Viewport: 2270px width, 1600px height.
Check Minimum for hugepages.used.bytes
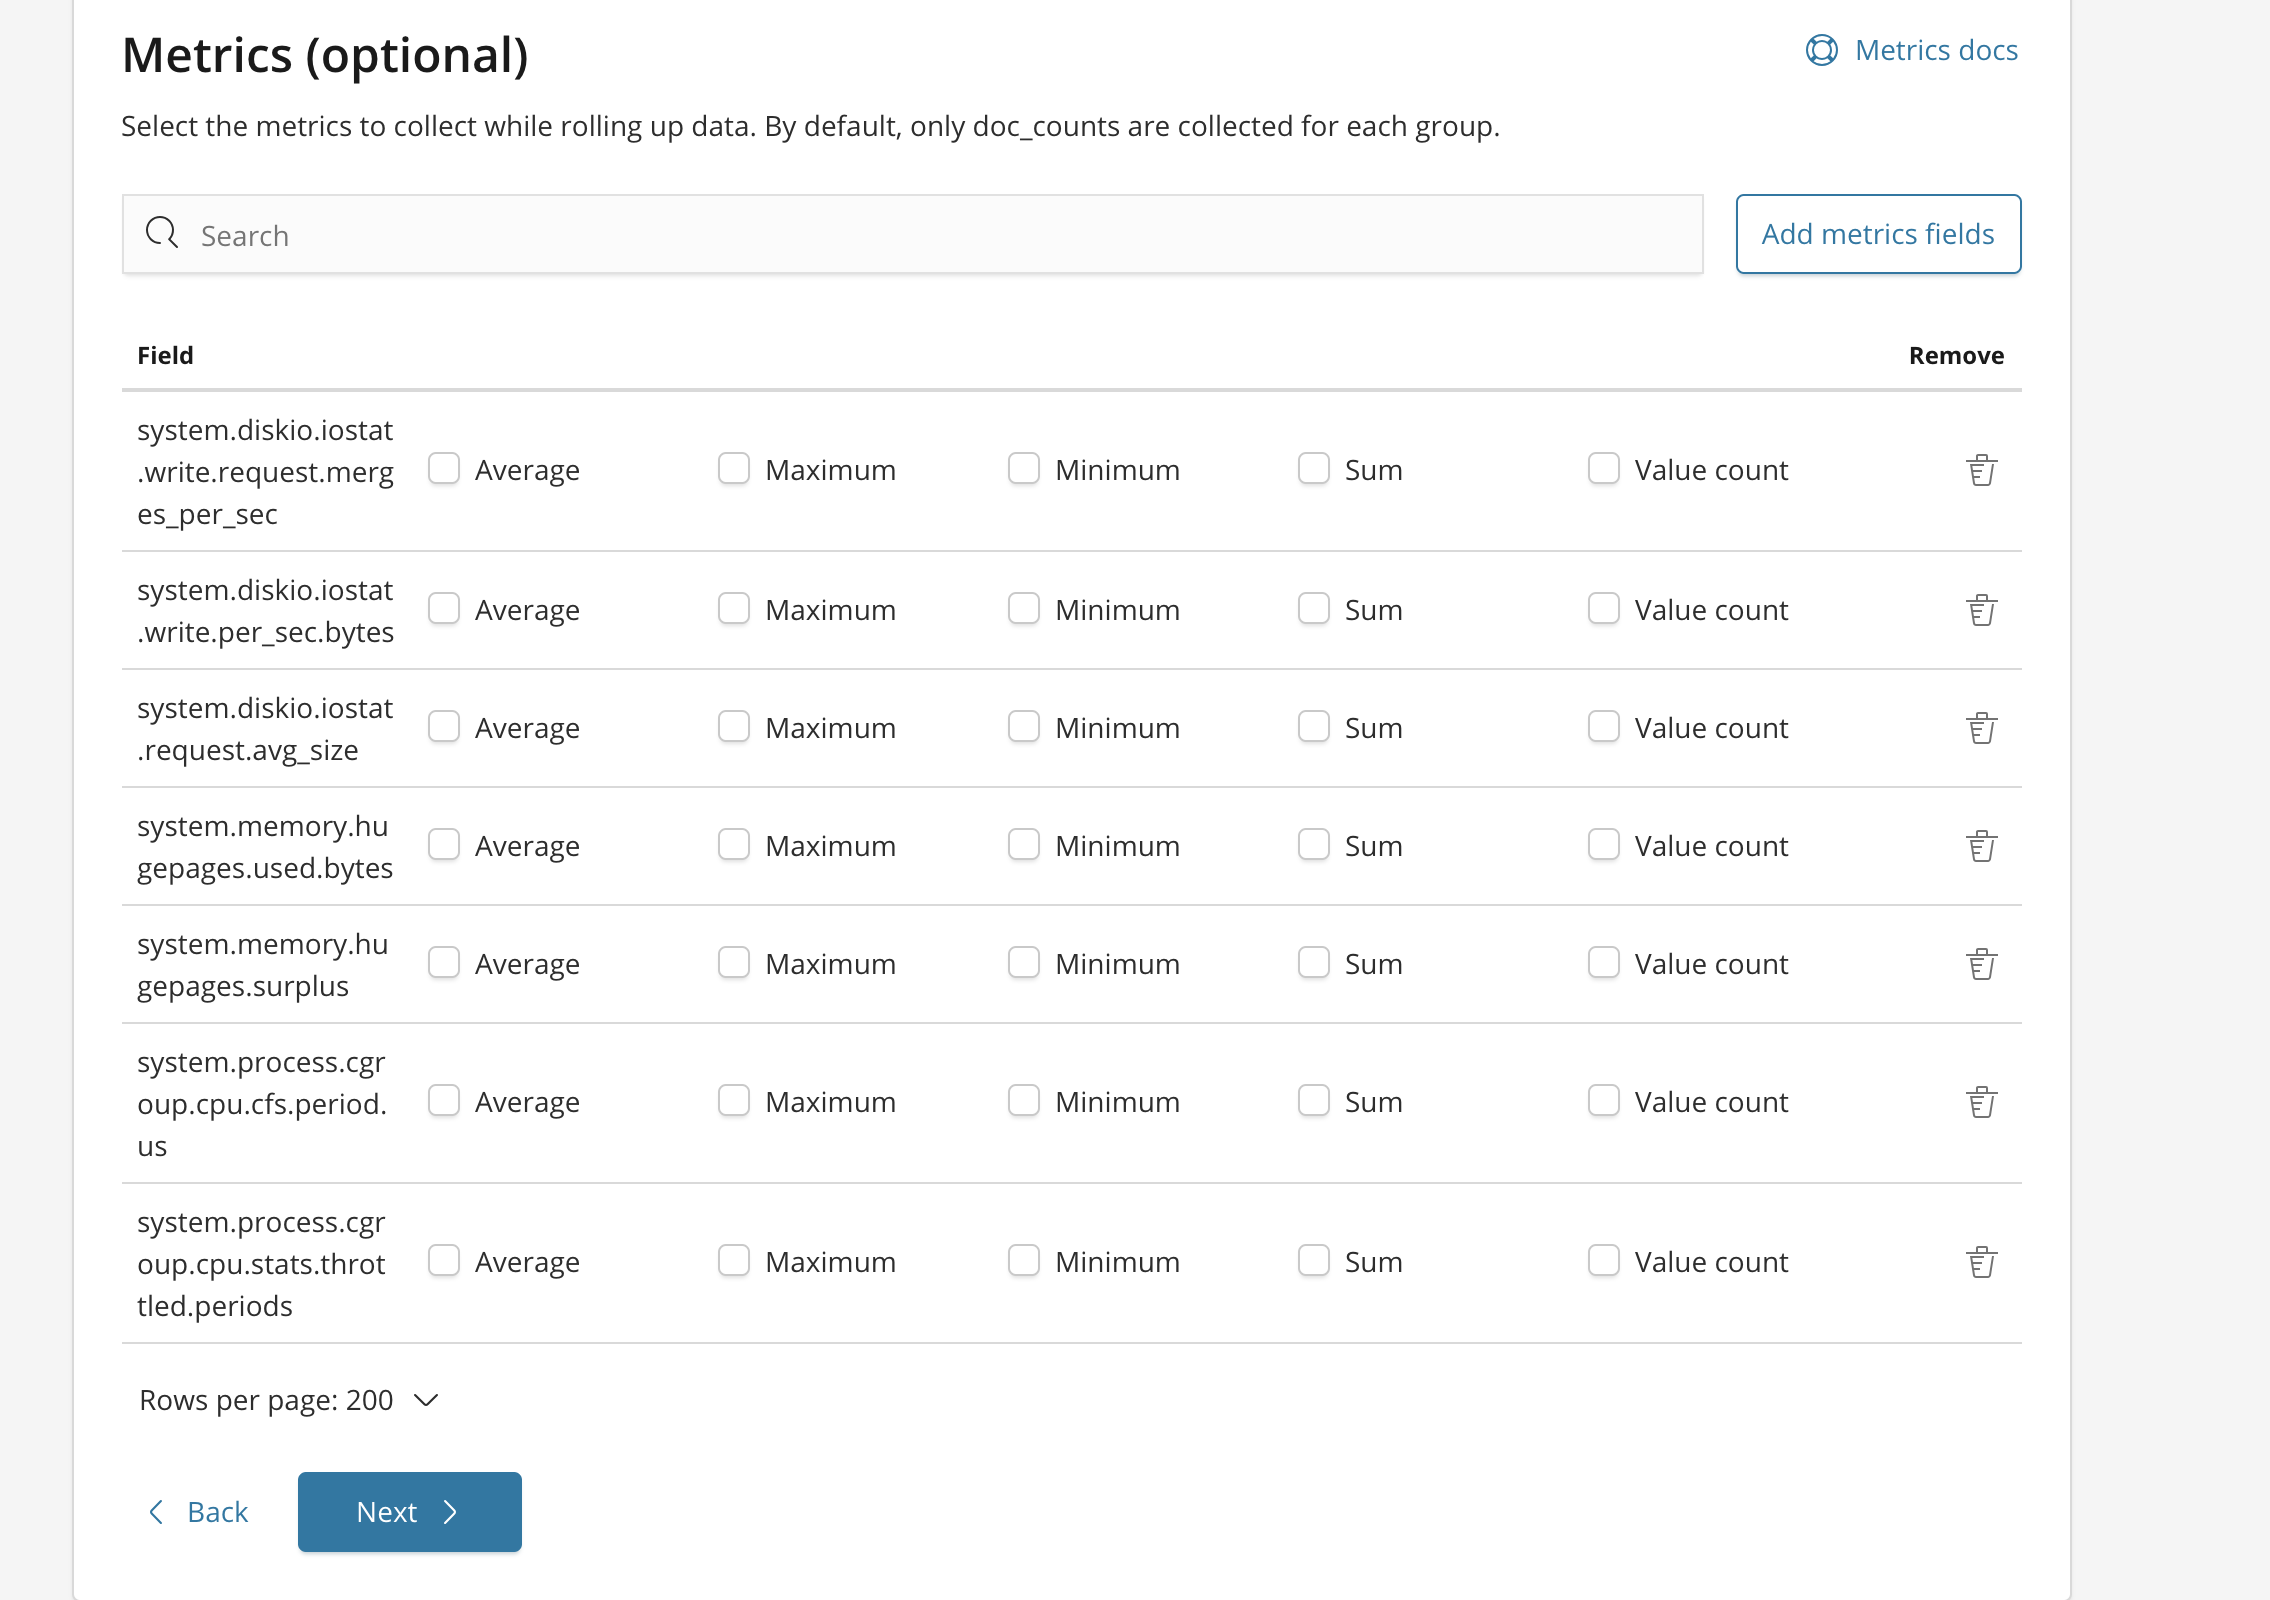pyautogui.click(x=1023, y=845)
